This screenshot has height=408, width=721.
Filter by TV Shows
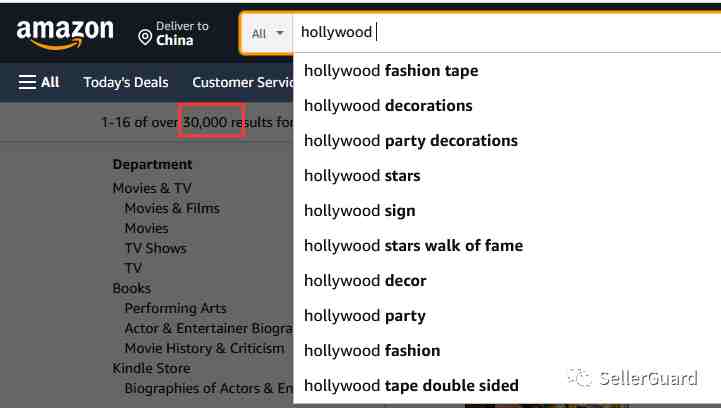[x=155, y=248]
